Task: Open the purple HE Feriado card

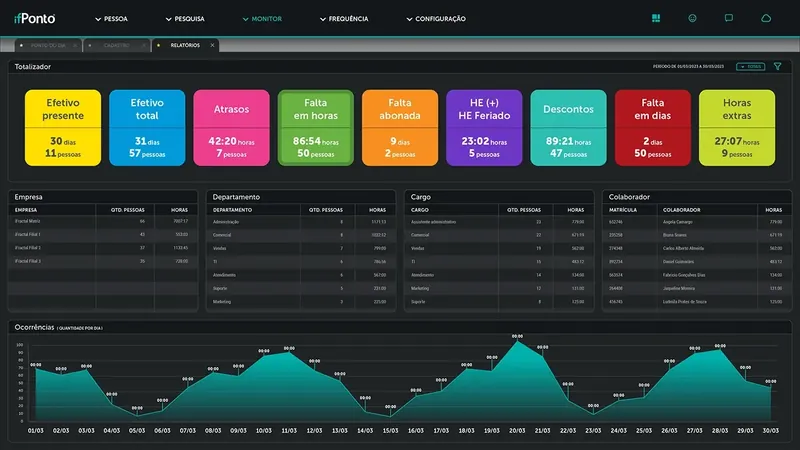Action: click(x=484, y=128)
